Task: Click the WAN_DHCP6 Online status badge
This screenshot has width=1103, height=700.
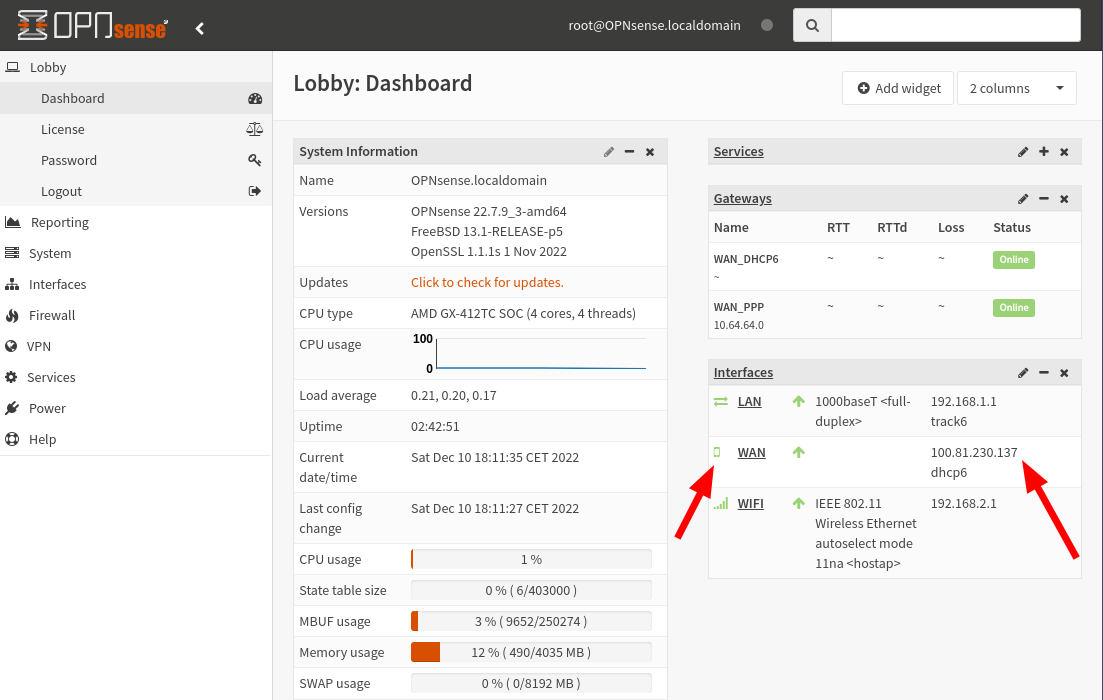Action: (1014, 260)
